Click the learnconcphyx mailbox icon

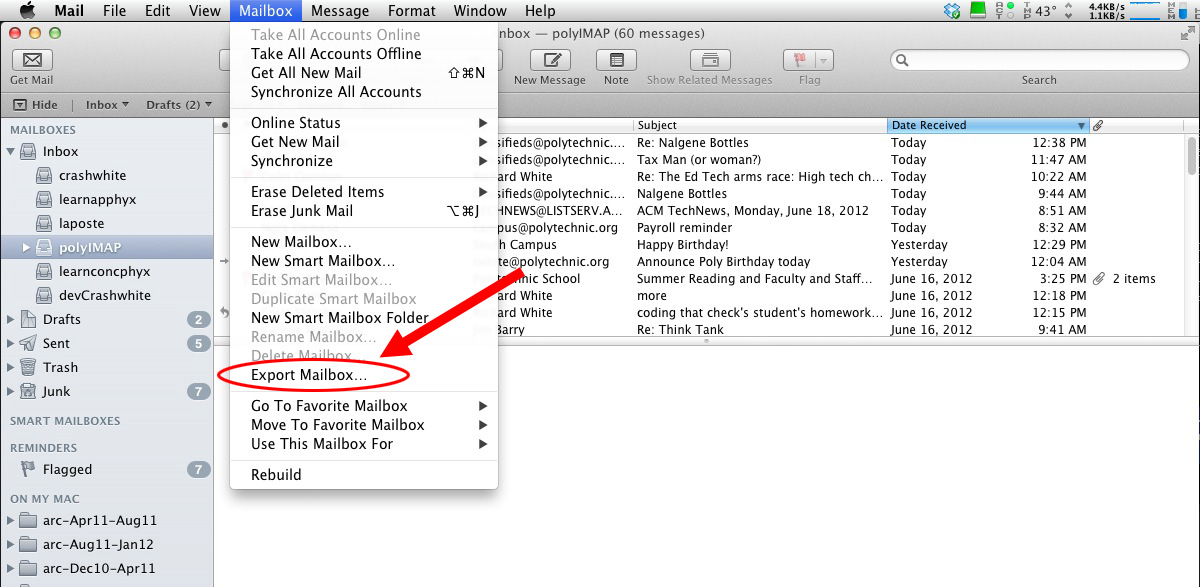coord(43,271)
